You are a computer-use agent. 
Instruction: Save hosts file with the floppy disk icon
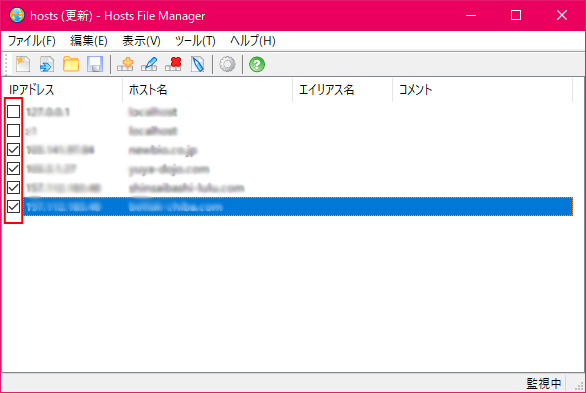(95, 64)
